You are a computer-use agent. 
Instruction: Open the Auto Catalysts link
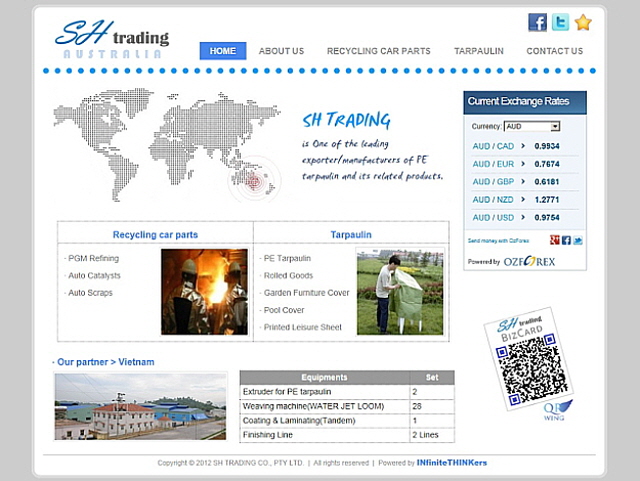click(x=94, y=276)
